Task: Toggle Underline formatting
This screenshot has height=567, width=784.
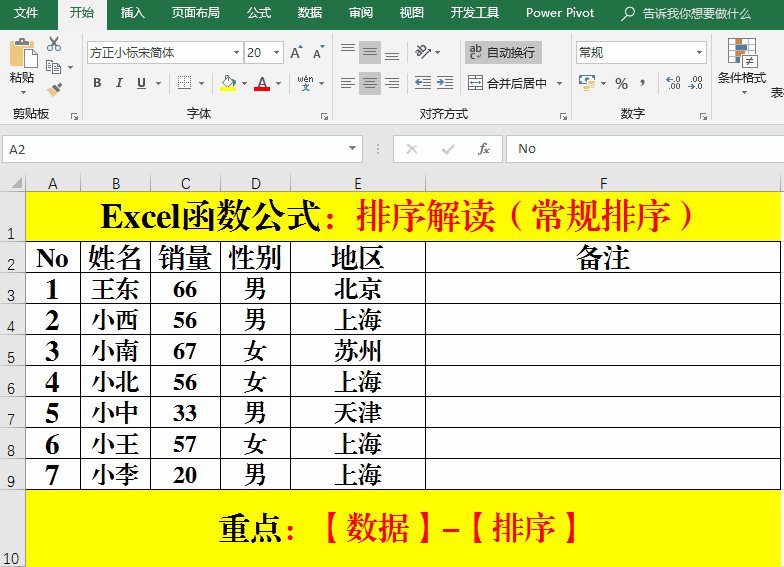Action: 142,83
